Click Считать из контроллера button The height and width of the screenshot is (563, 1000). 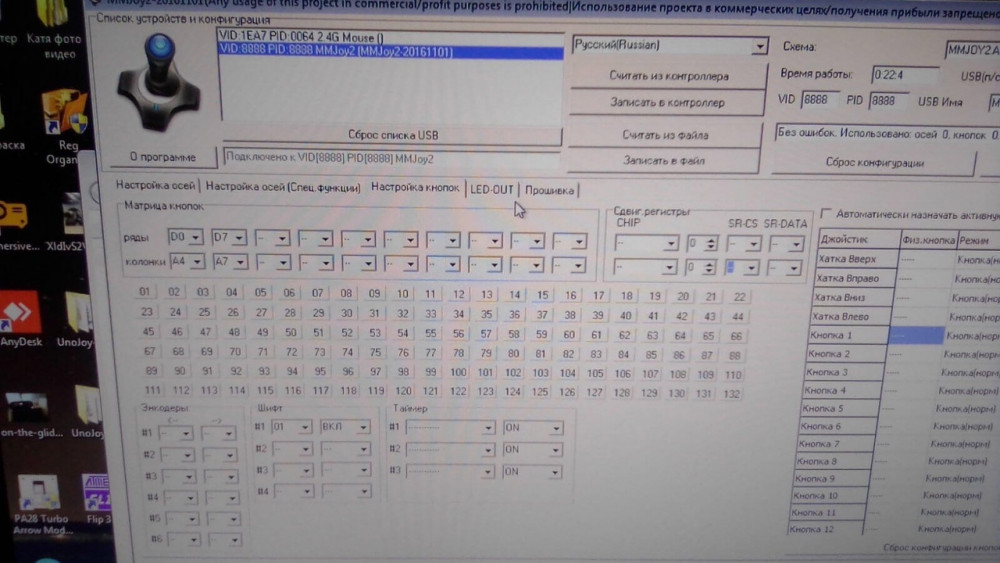(668, 76)
